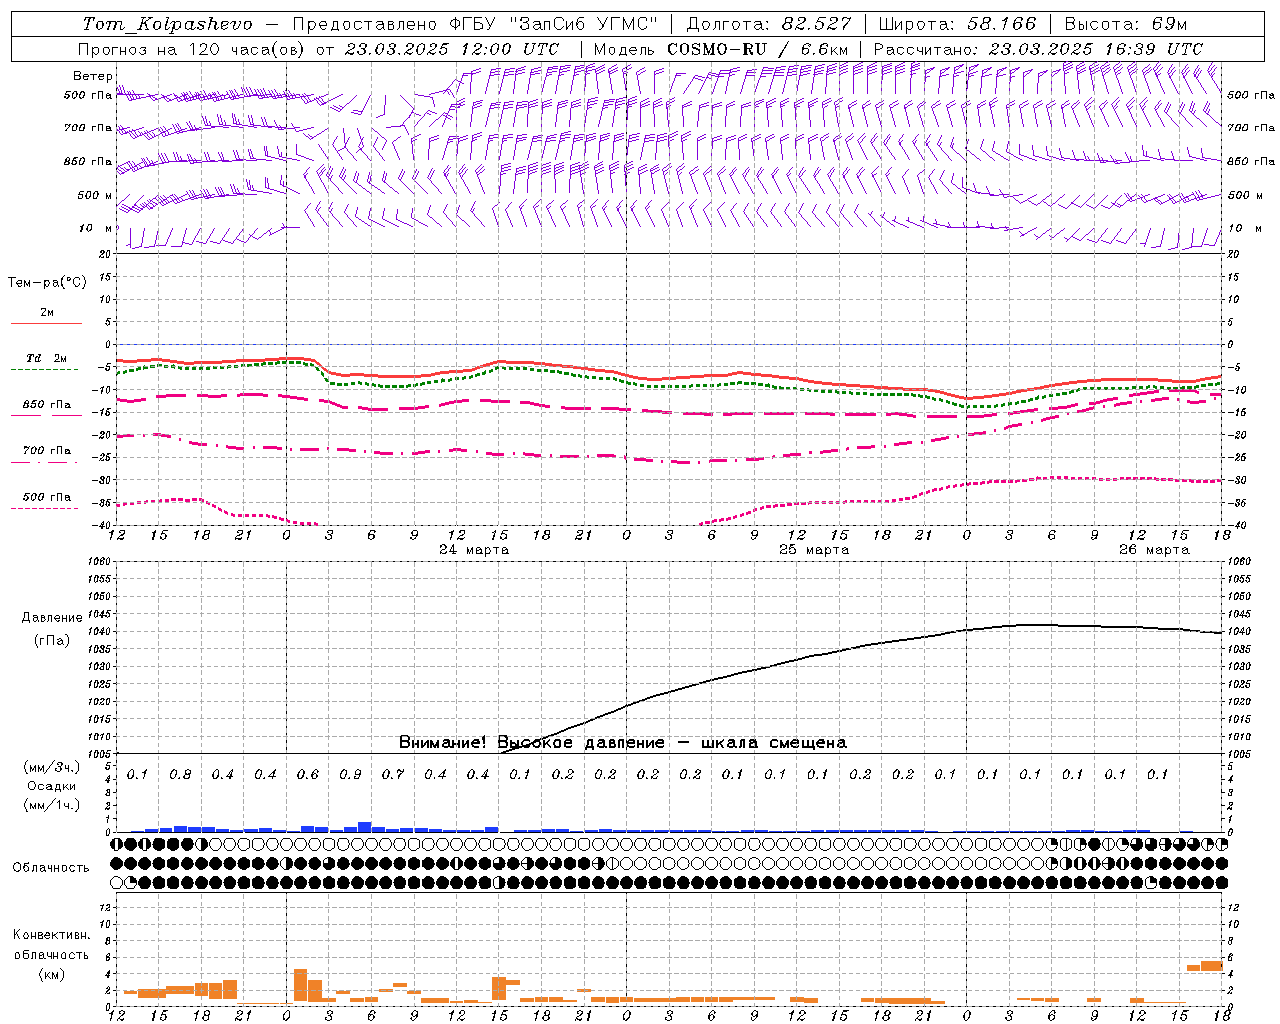Click the "Тем-ра(°C)" temperature axis label
The height and width of the screenshot is (1024, 1280).
tap(47, 283)
